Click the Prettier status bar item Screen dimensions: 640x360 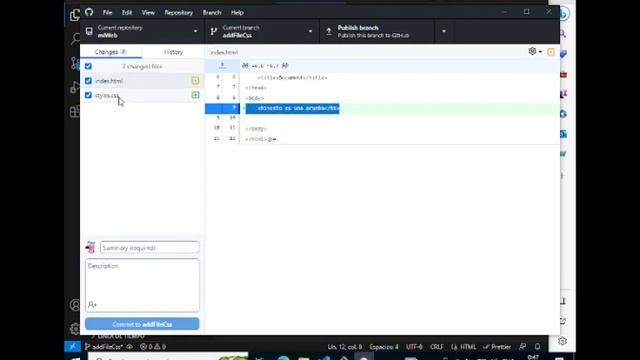pyautogui.click(x=497, y=347)
